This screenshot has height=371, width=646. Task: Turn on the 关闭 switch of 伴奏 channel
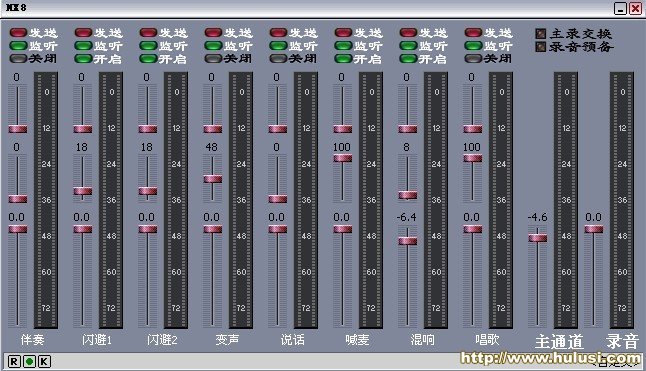pos(18,58)
